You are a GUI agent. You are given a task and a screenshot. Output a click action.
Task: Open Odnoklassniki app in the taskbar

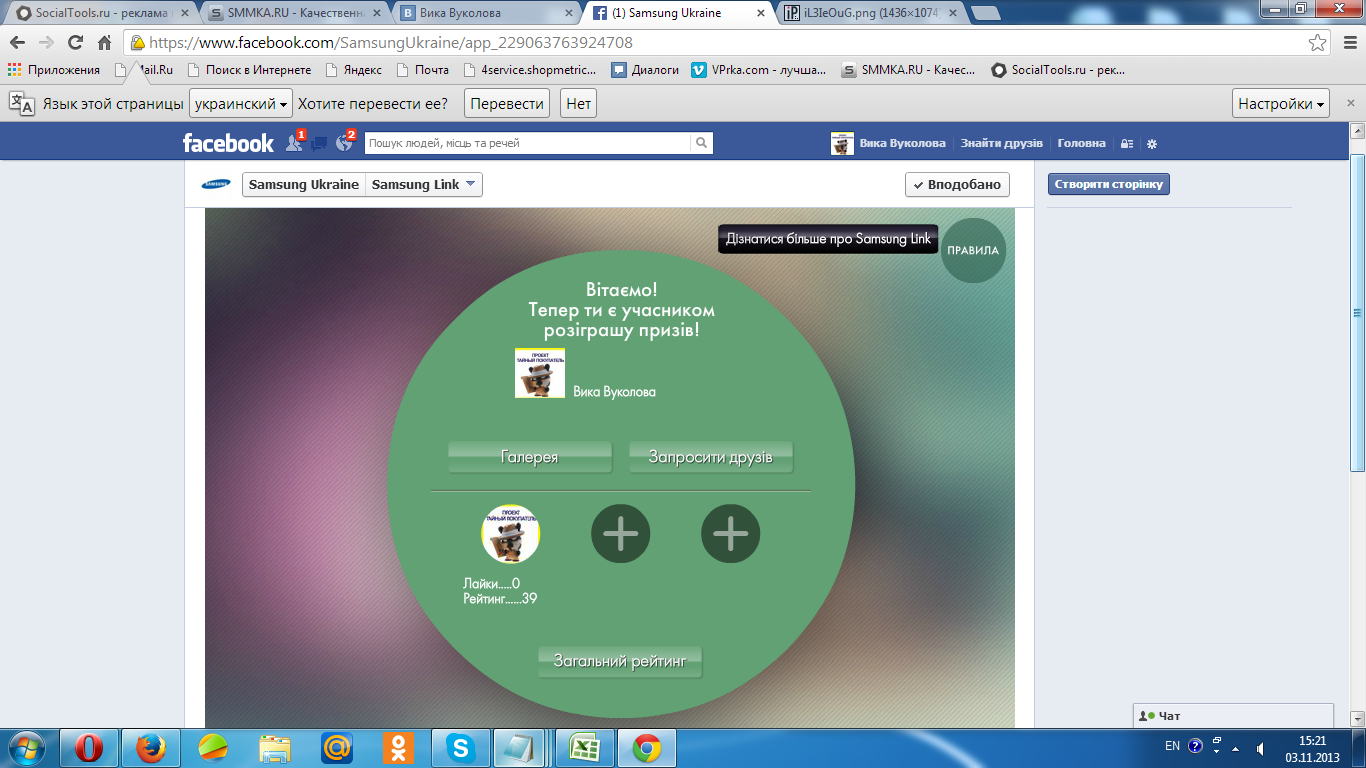point(399,747)
